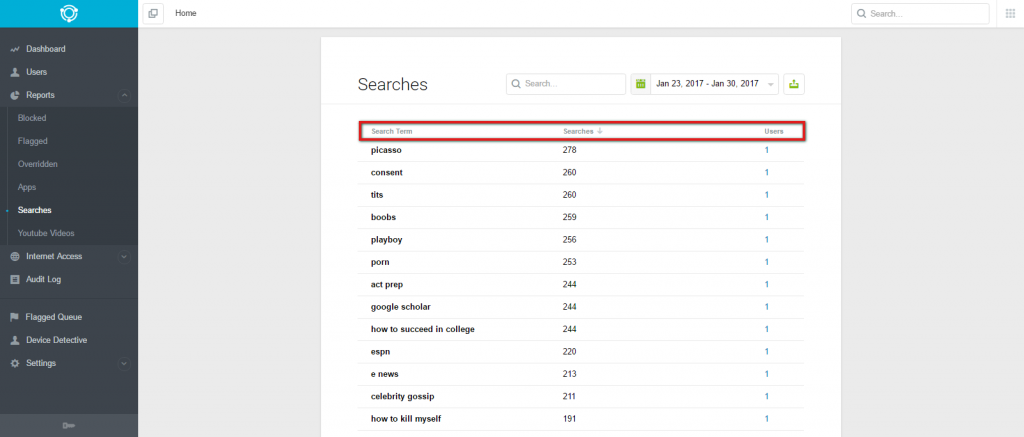The width and height of the screenshot is (1024, 437).
Task: Click the search count 213
Action: pyautogui.click(x=569, y=374)
